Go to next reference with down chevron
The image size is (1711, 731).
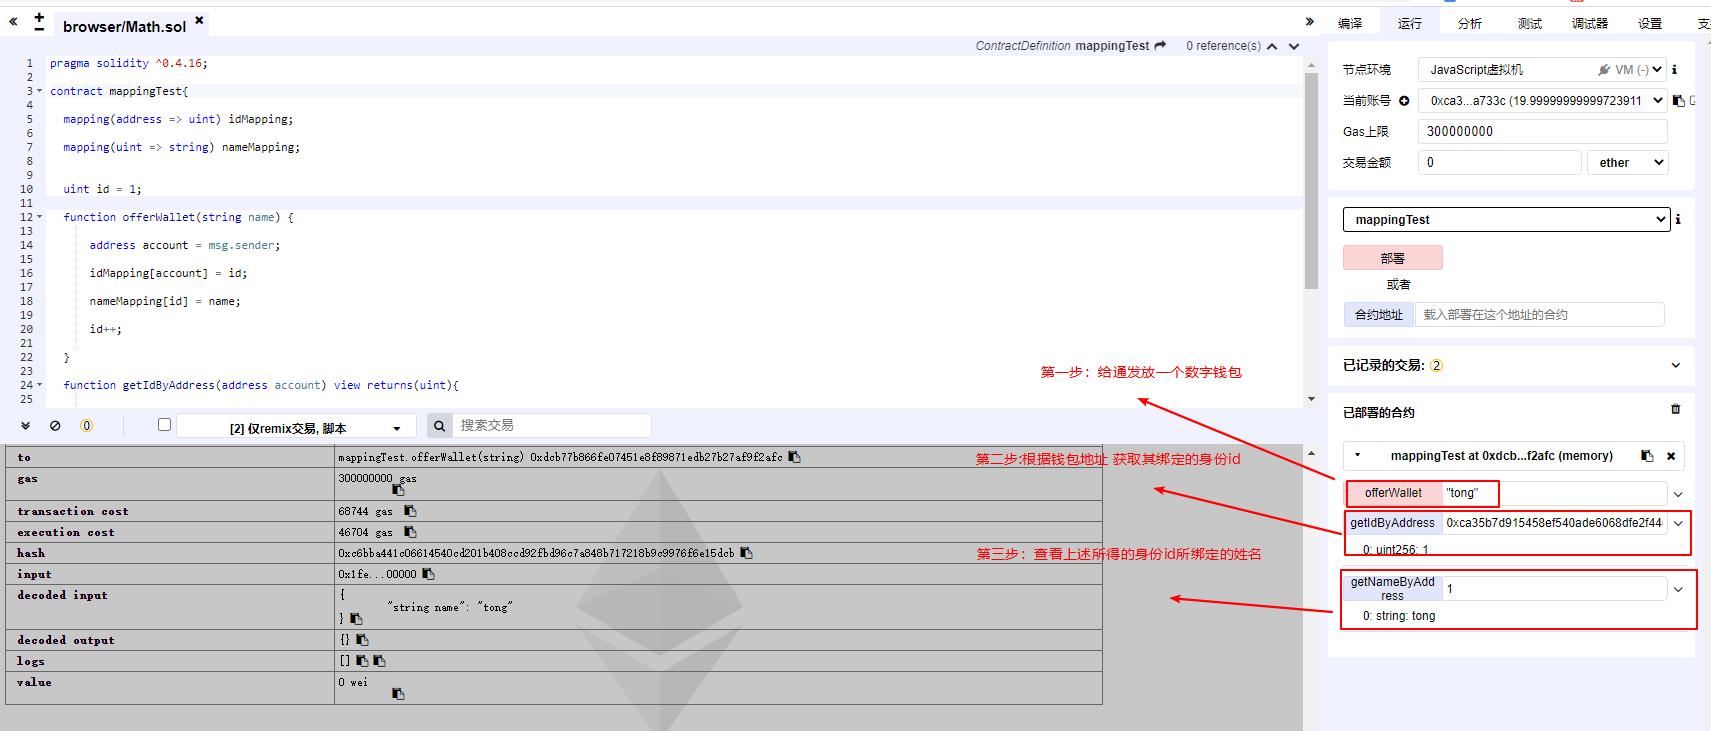click(1294, 46)
